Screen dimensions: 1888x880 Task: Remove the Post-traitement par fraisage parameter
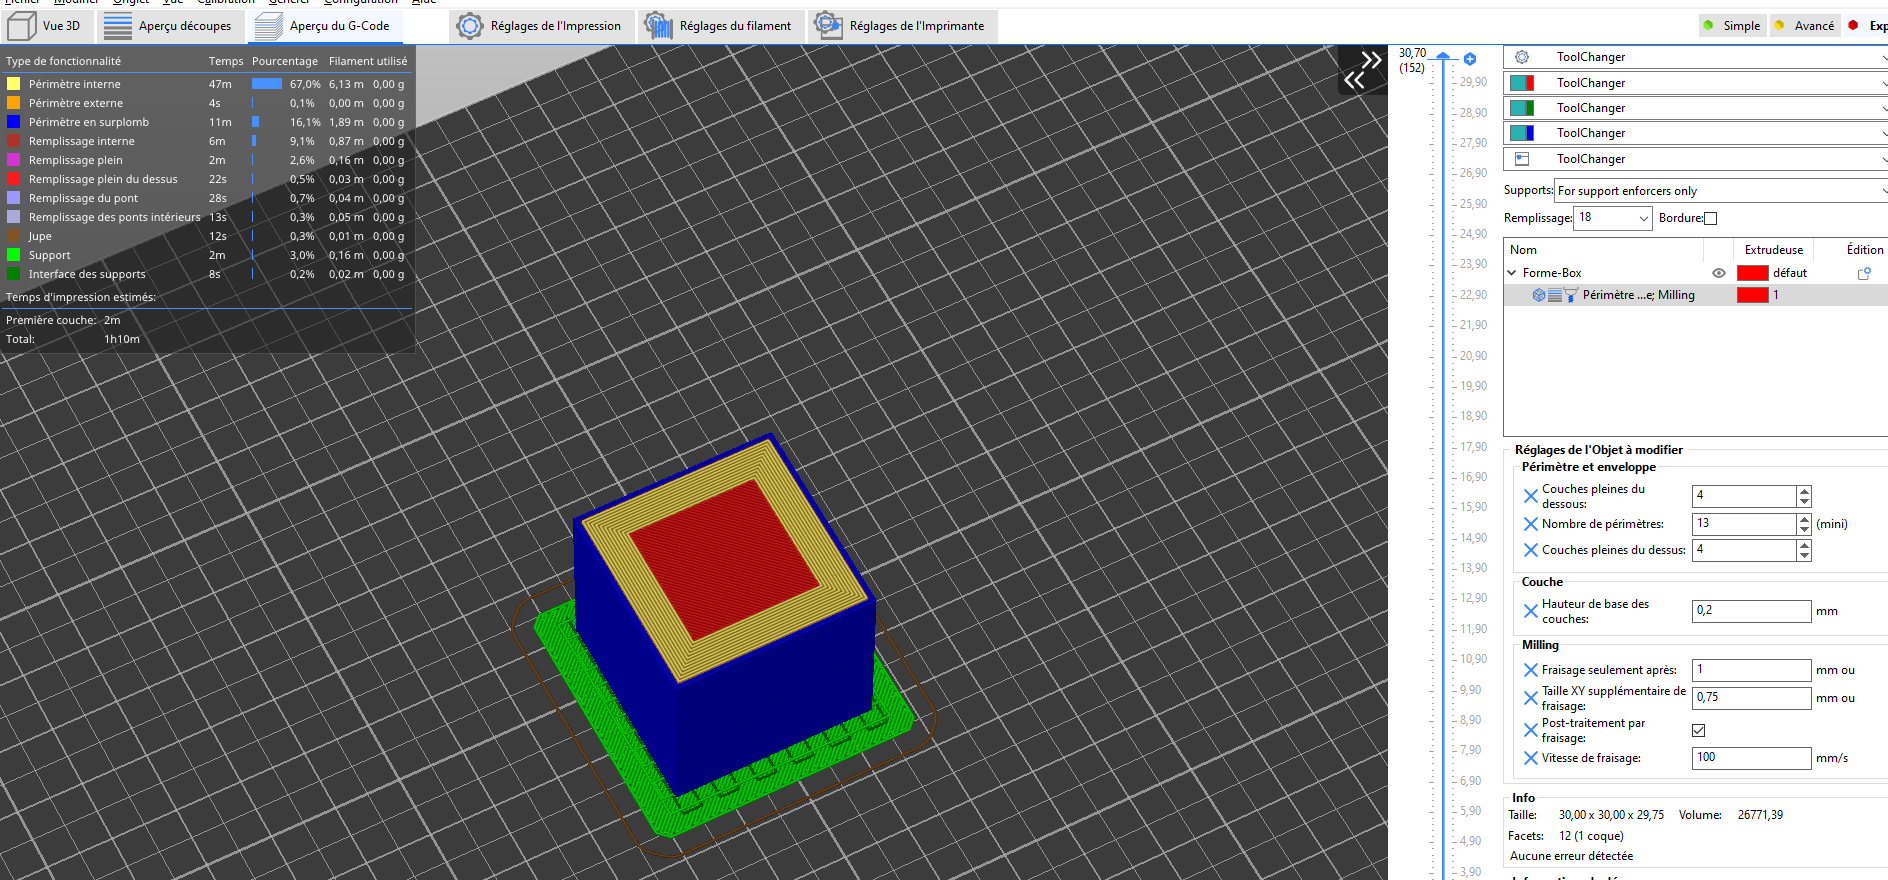(x=1531, y=730)
